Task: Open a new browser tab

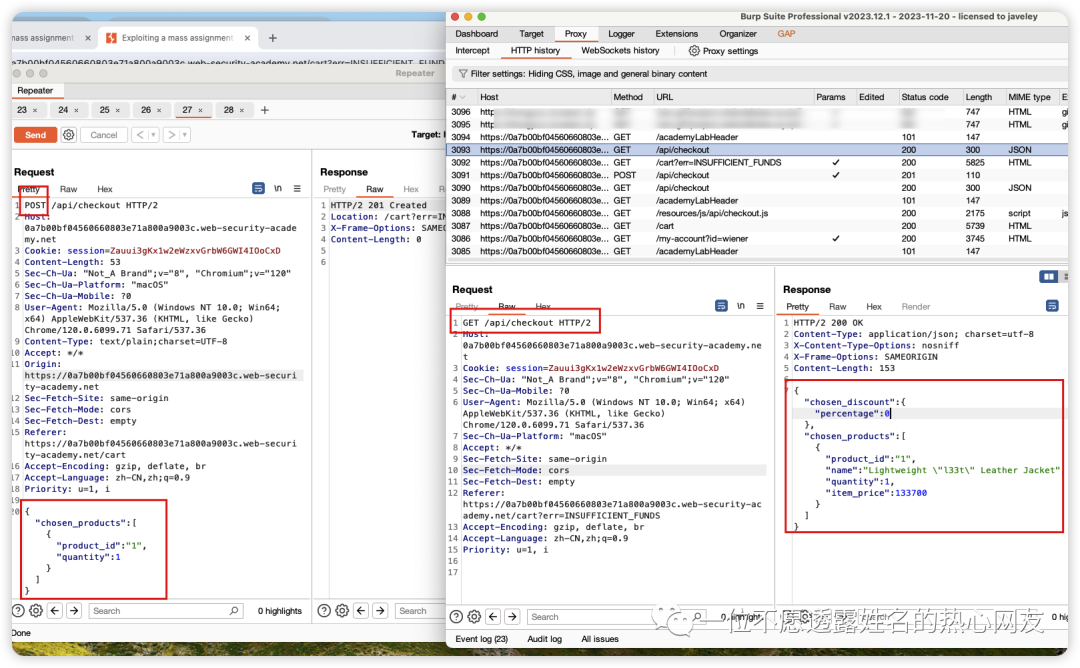Action: point(273,38)
